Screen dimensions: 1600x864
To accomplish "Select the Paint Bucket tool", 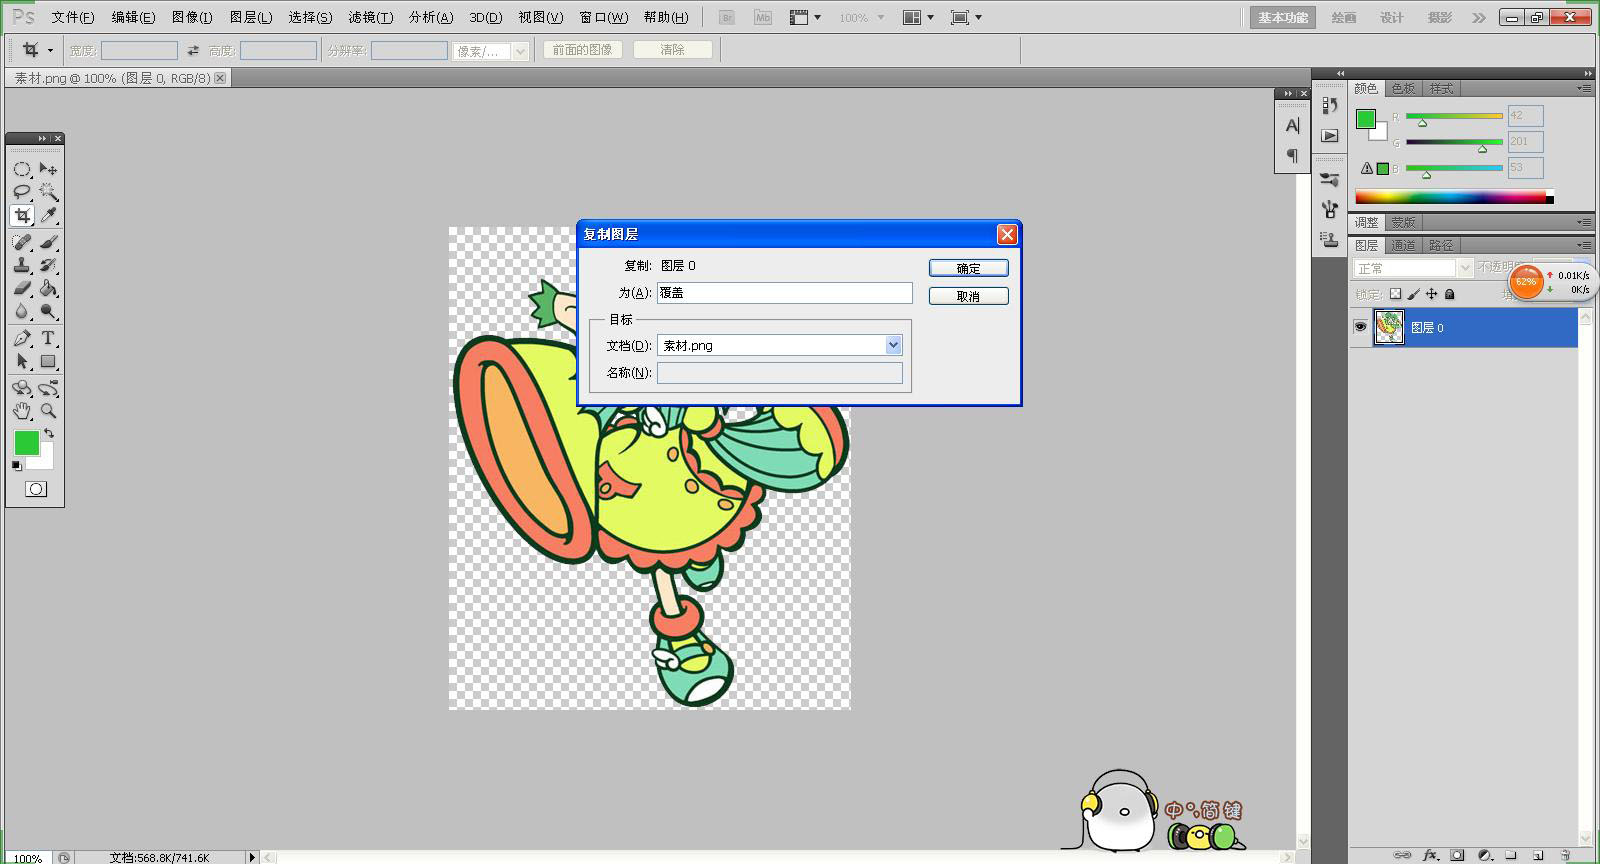I will click(x=48, y=288).
